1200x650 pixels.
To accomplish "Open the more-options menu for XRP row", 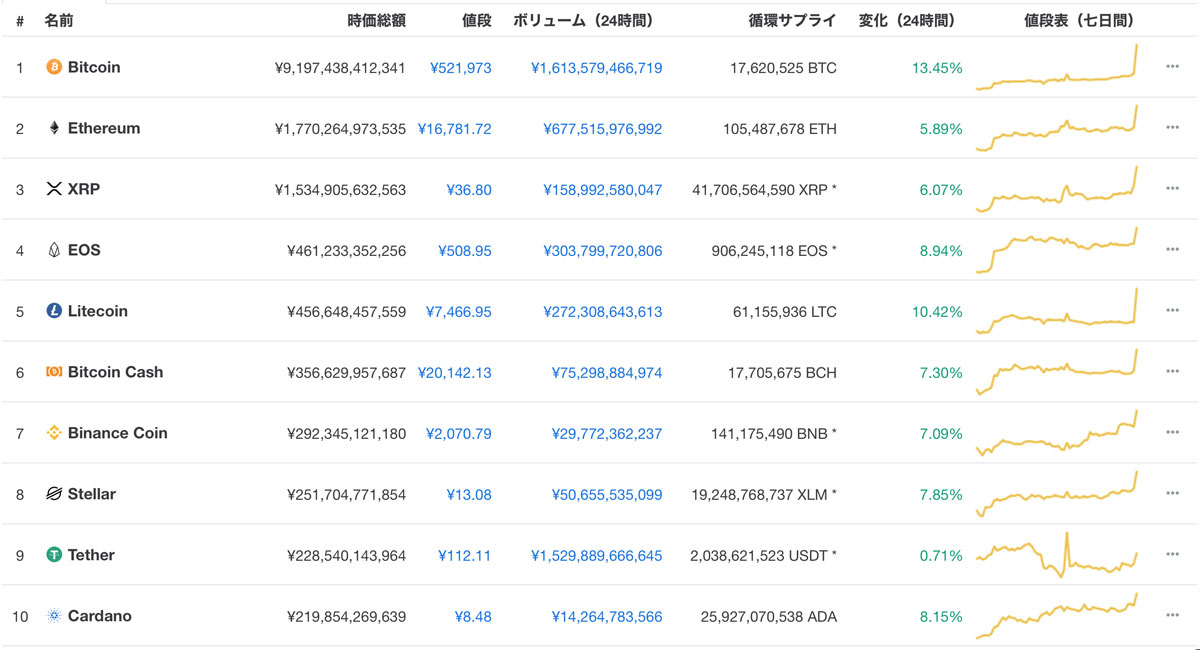I will (1172, 189).
